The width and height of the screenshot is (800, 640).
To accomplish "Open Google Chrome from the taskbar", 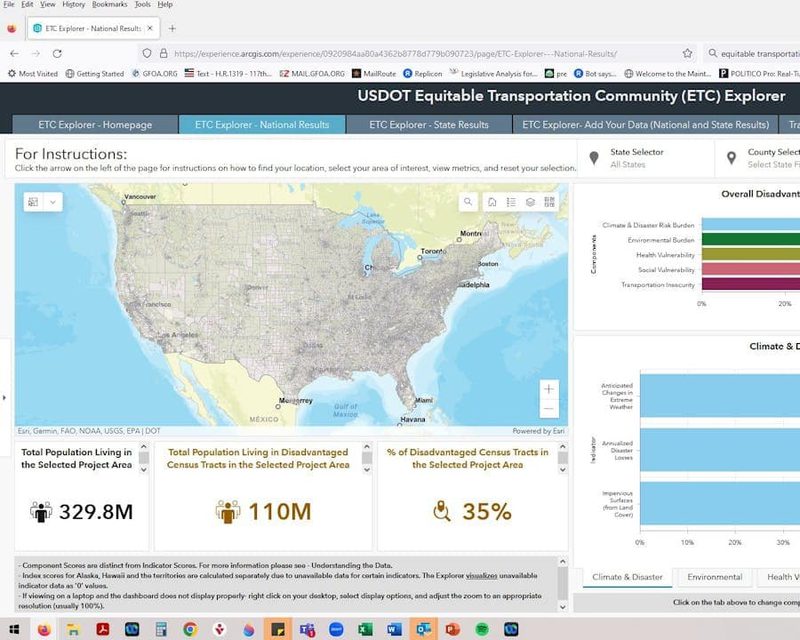I will click(x=190, y=629).
